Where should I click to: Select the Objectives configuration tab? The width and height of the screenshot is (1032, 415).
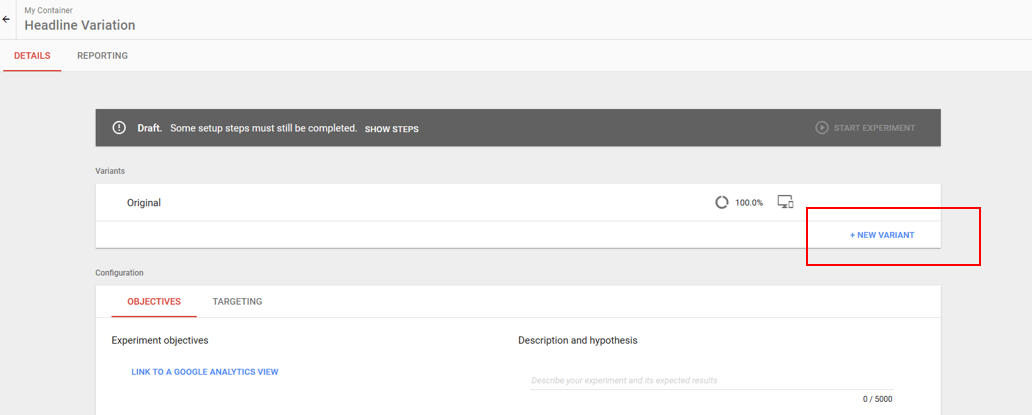(154, 301)
